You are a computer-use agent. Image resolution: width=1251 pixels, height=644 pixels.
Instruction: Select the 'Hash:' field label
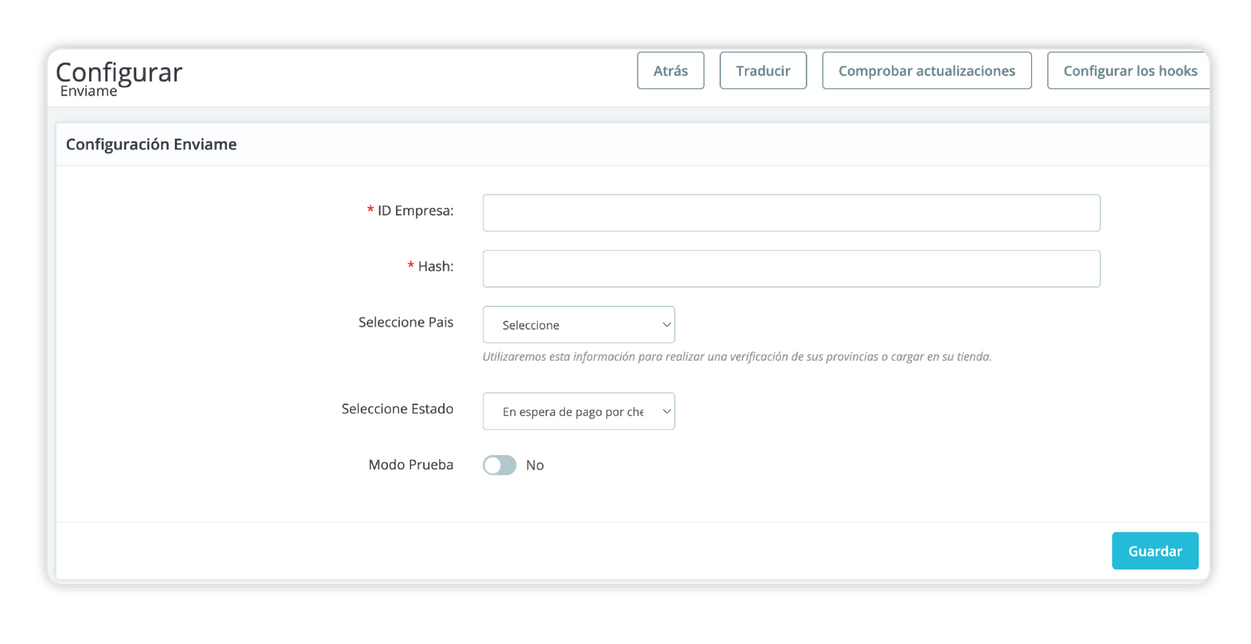pyautogui.click(x=435, y=267)
